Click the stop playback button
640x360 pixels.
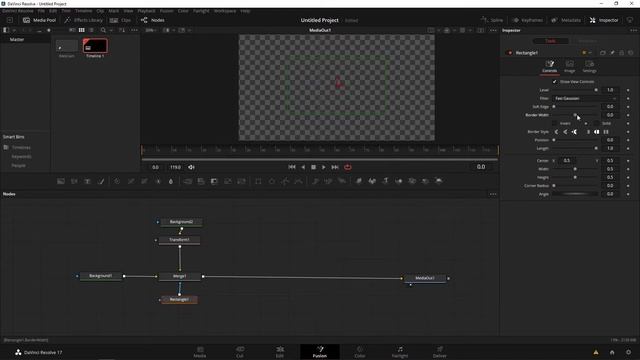click(x=313, y=167)
